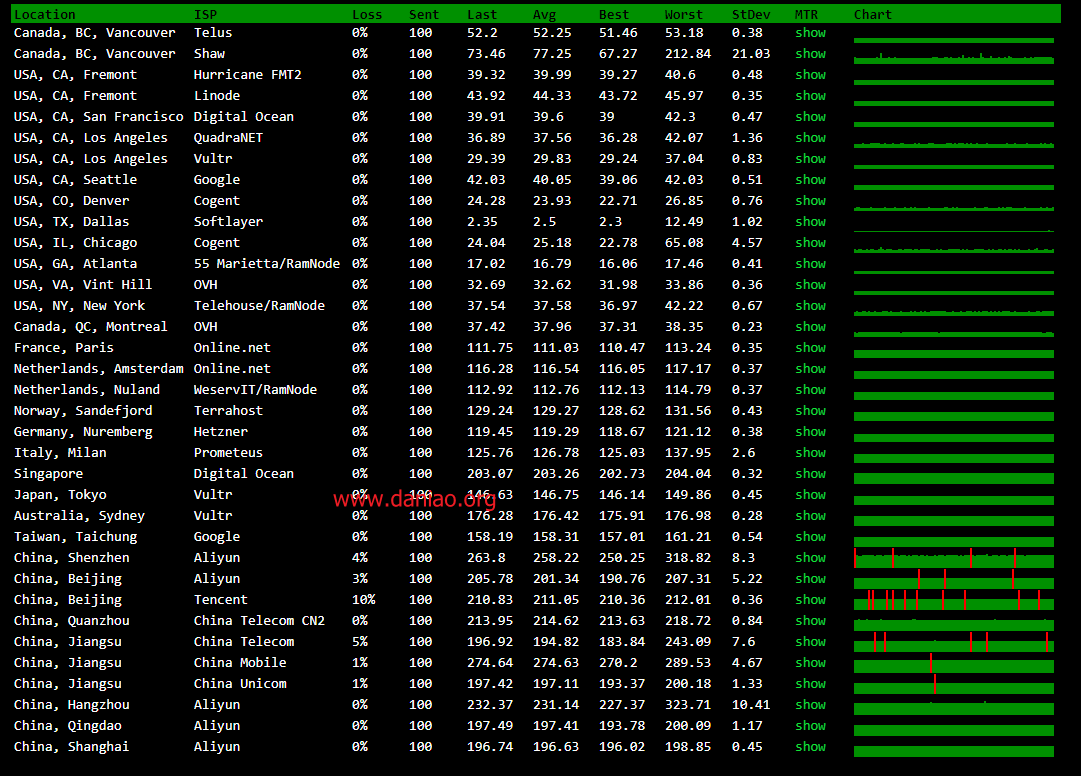Open show link for Australia, Sydney row
Image resolution: width=1081 pixels, height=776 pixels.
(x=810, y=516)
